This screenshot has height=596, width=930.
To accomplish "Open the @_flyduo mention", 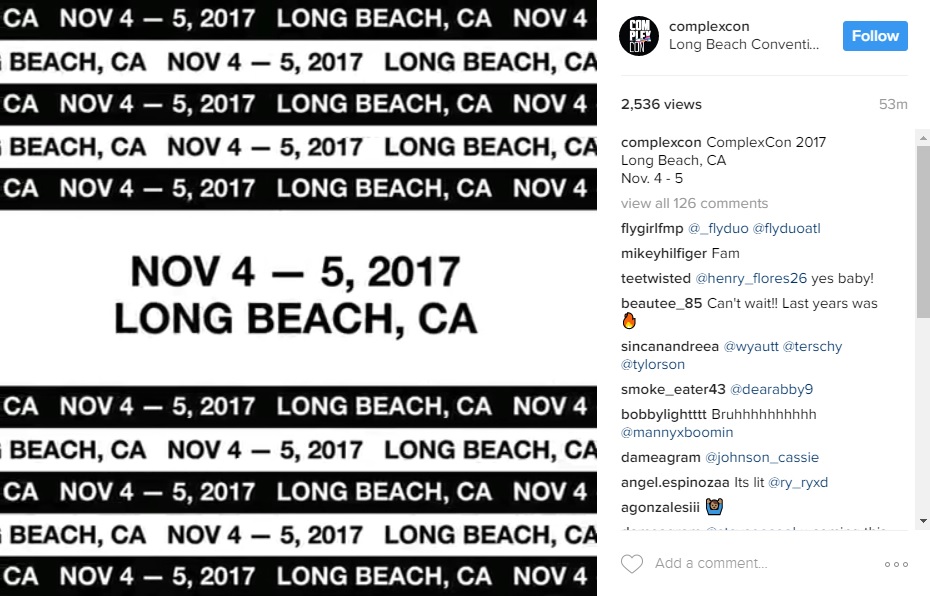I will (x=718, y=228).
